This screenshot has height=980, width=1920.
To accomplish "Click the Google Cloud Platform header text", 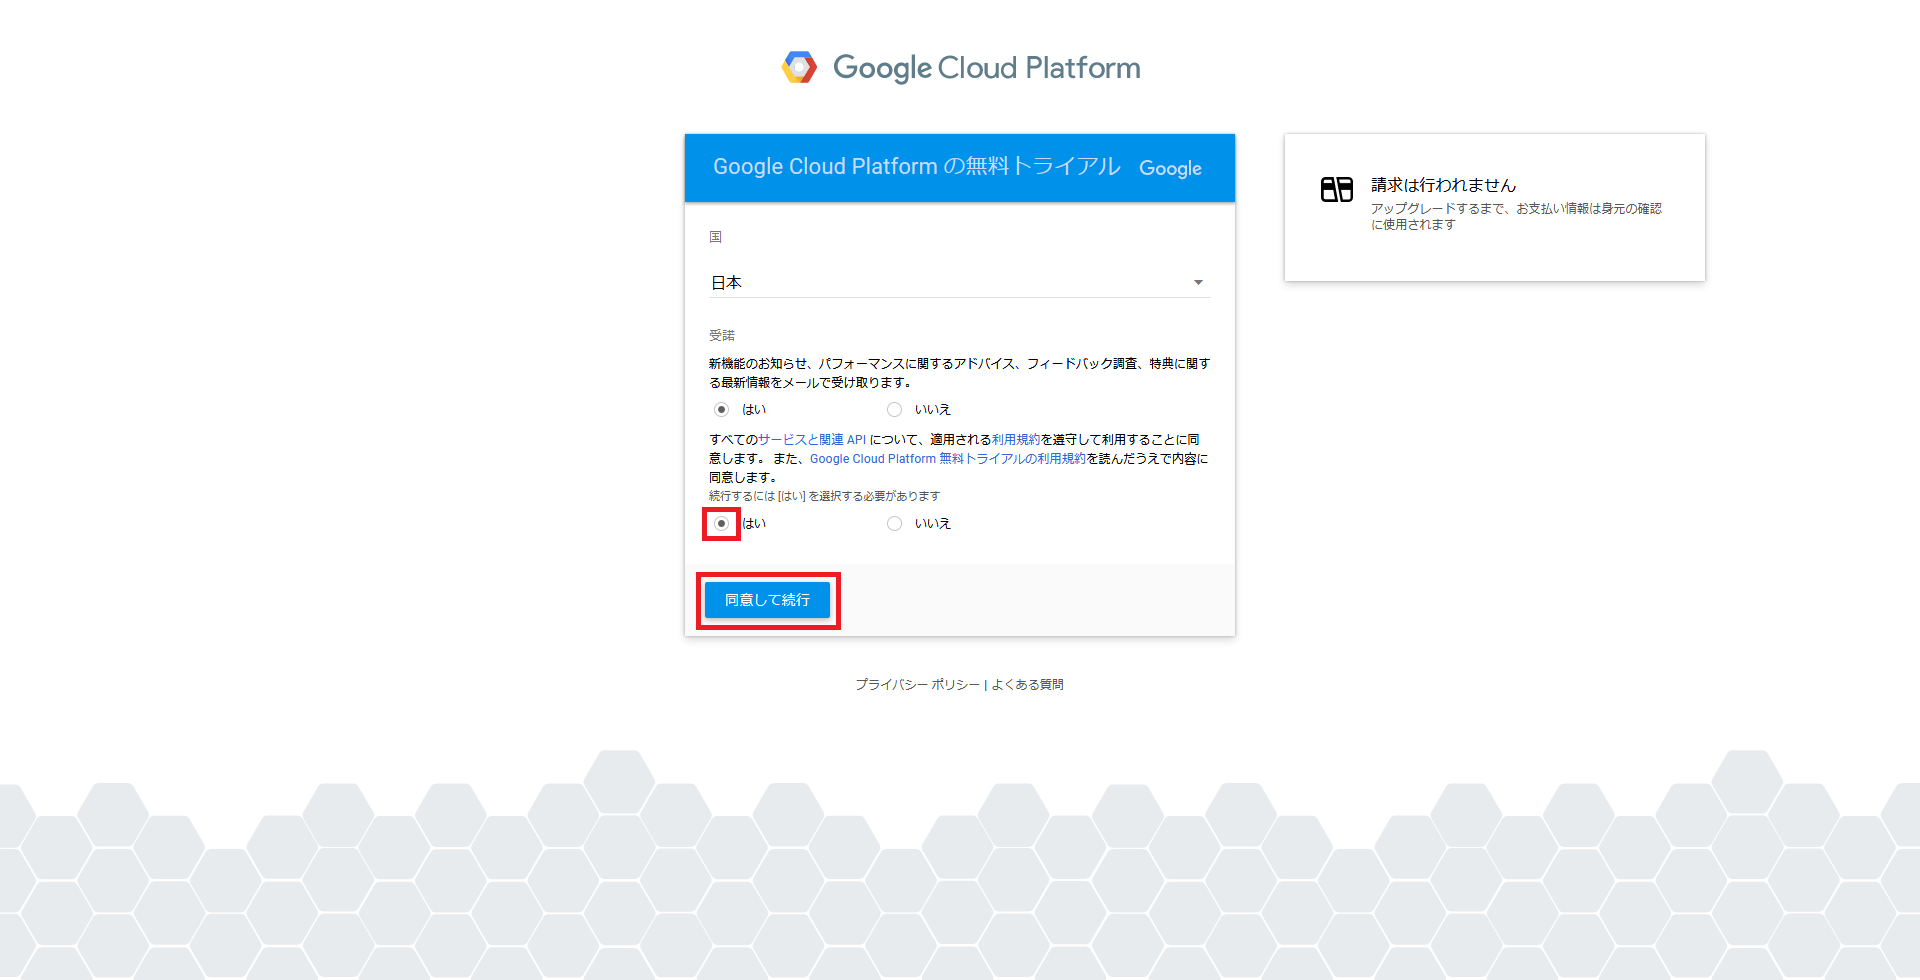I will 986,68.
